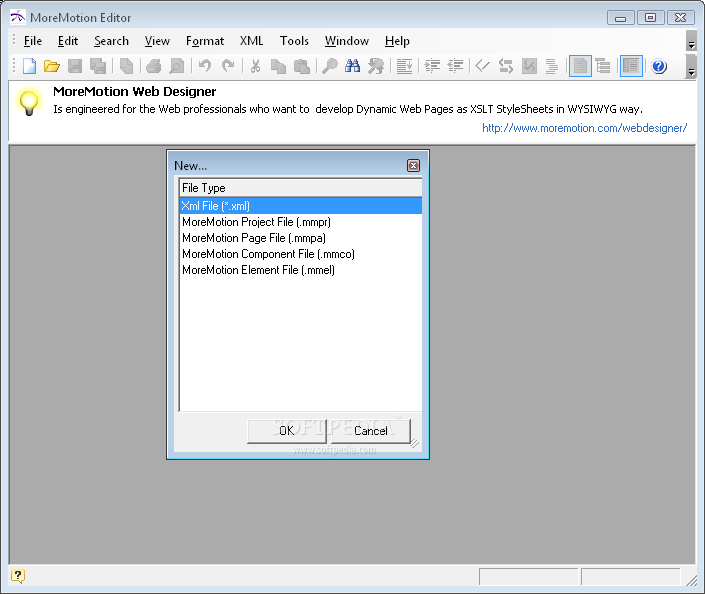Save file using single floppy-disk icon
This screenshot has height=594, width=705.
75,66
